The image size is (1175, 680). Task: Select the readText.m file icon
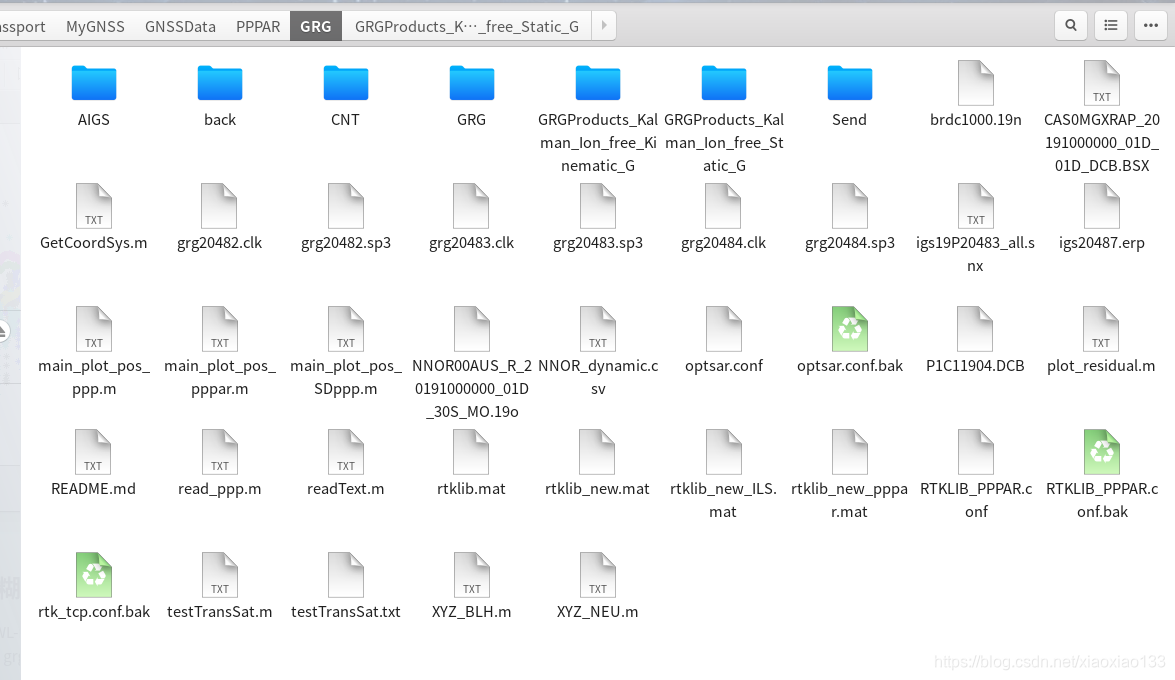pos(345,452)
